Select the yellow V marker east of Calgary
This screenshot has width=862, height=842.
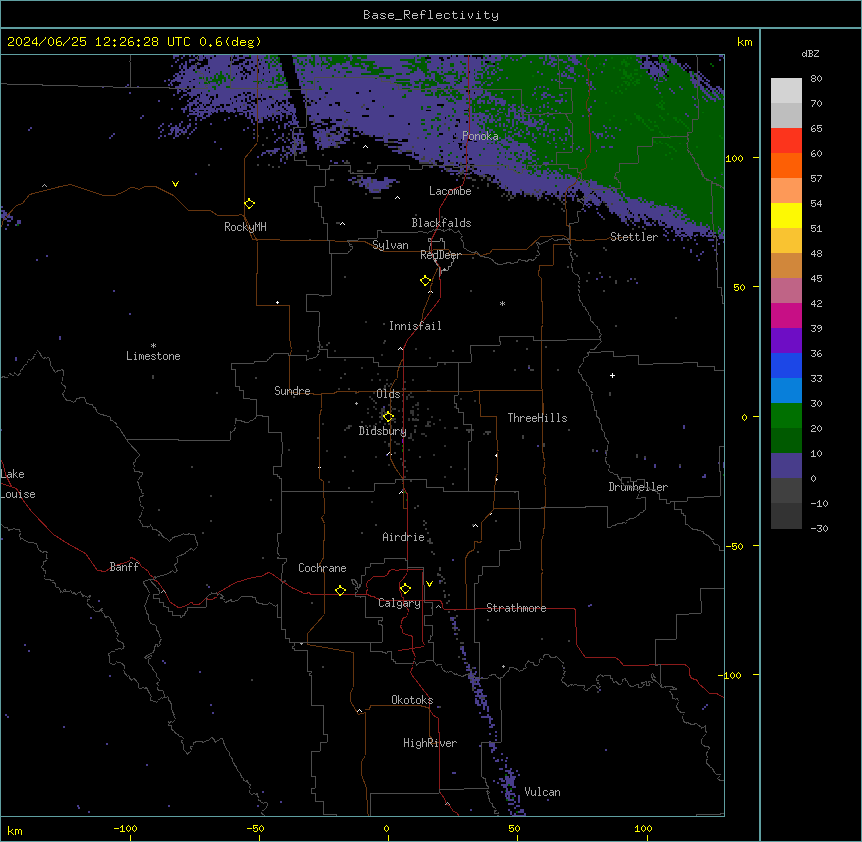(429, 584)
